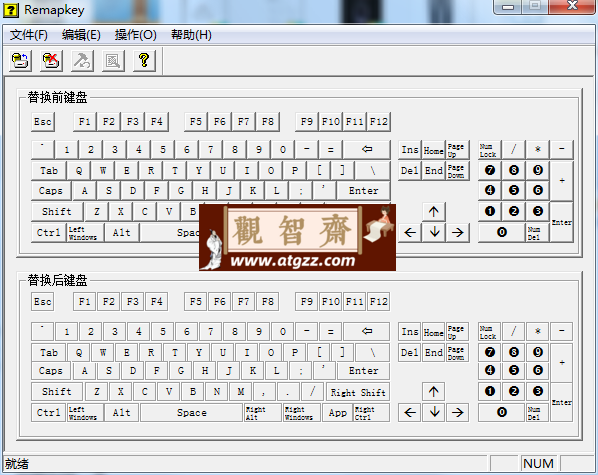Image resolution: width=598 pixels, height=475 pixels.
Task: Click up arrow key on 替换后键盘
Action: click(434, 391)
